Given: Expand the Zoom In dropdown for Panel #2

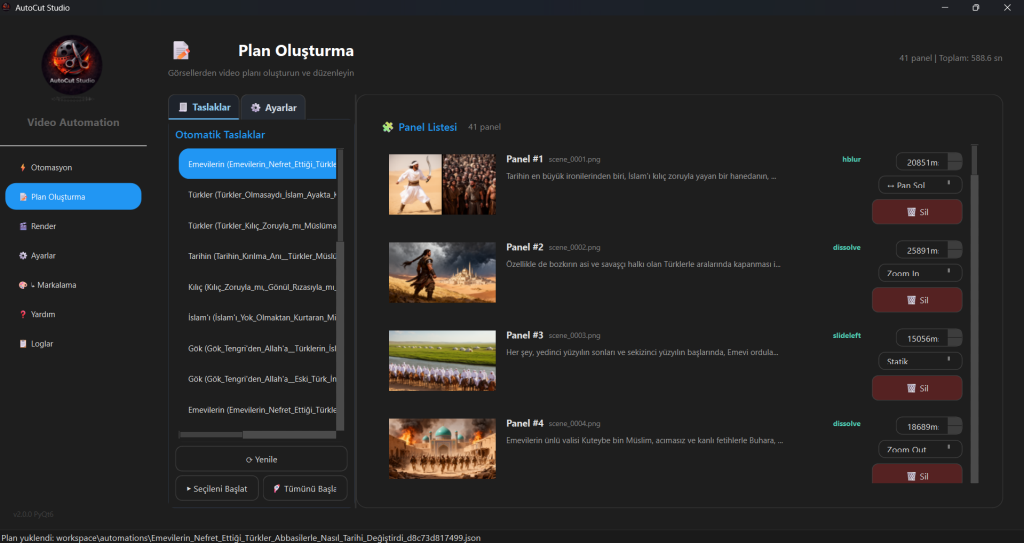Looking at the screenshot, I should [x=918, y=272].
